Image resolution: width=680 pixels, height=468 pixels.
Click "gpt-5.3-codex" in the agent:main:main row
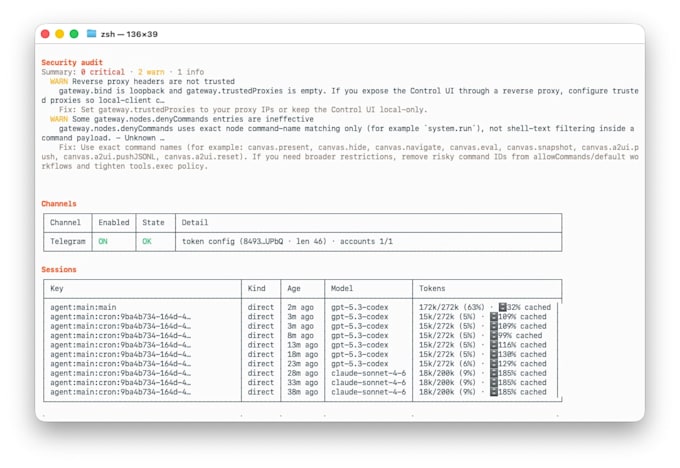360,307
